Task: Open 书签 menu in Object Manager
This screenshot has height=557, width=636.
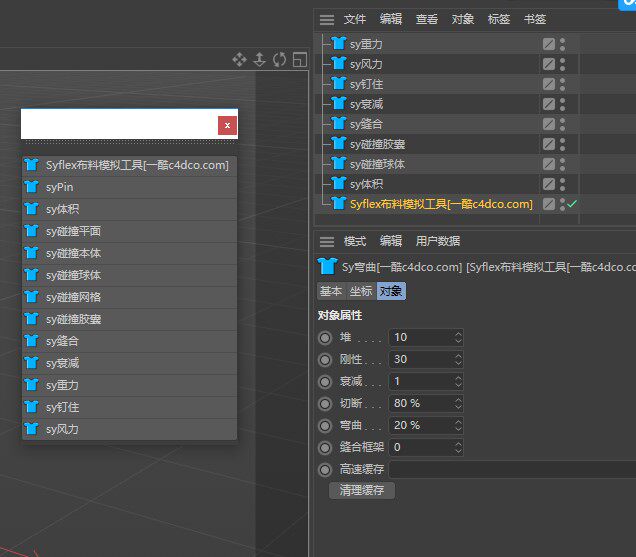Action: point(535,19)
